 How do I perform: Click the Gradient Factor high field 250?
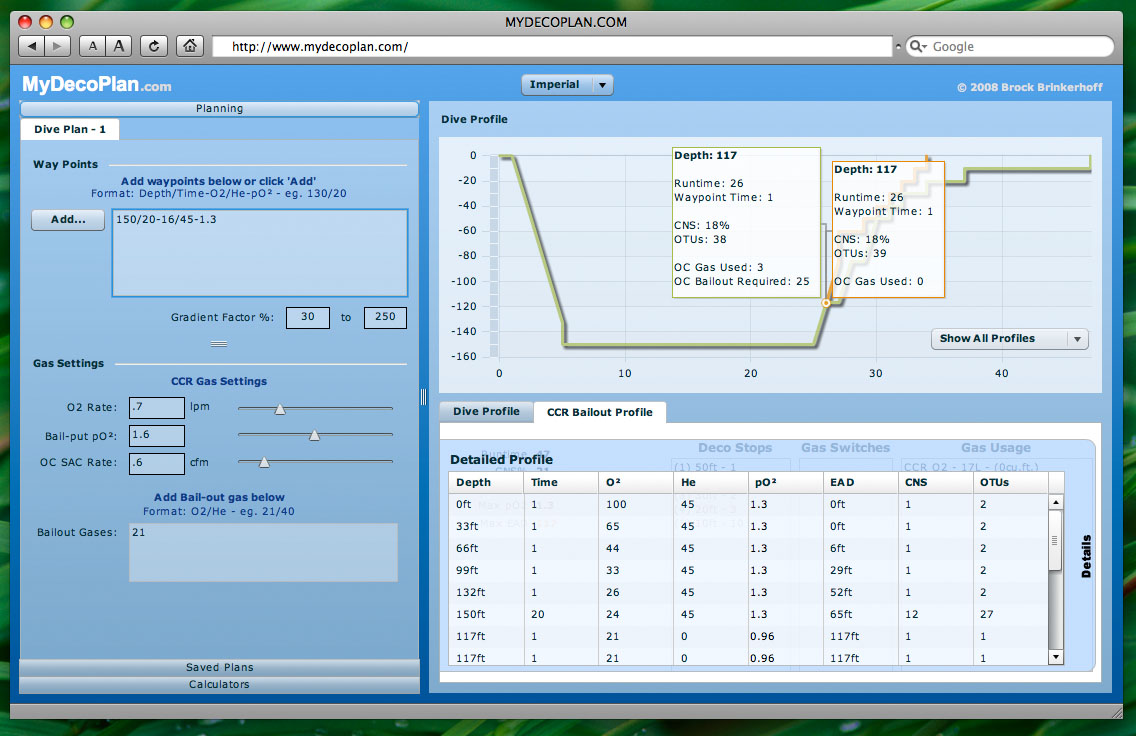(x=385, y=317)
